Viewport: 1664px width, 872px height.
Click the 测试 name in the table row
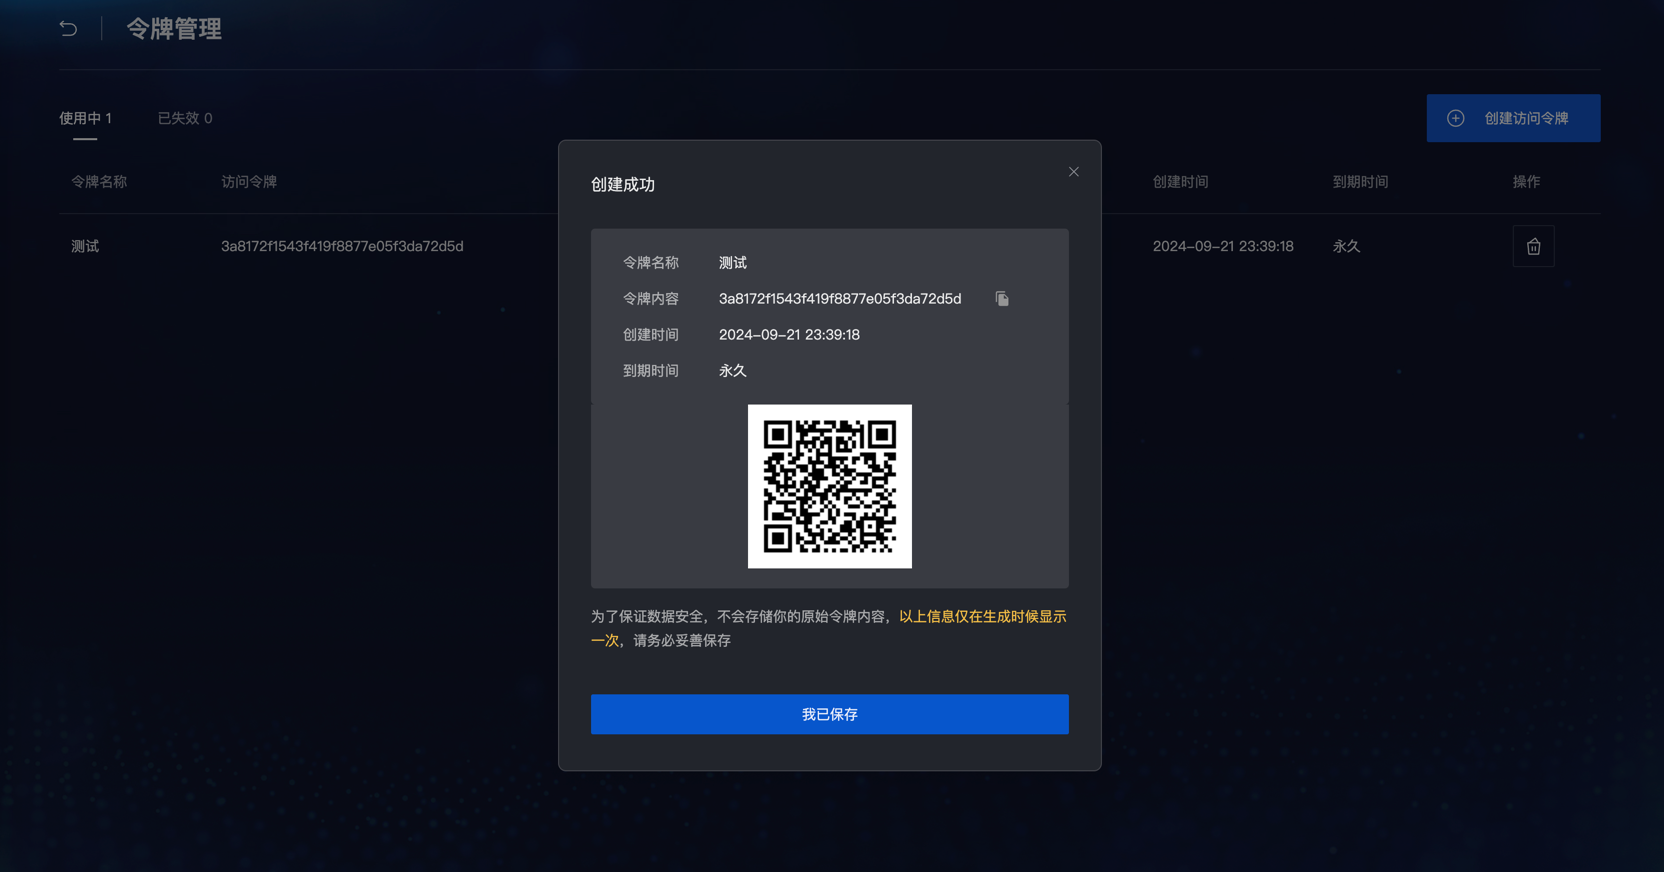tap(85, 246)
